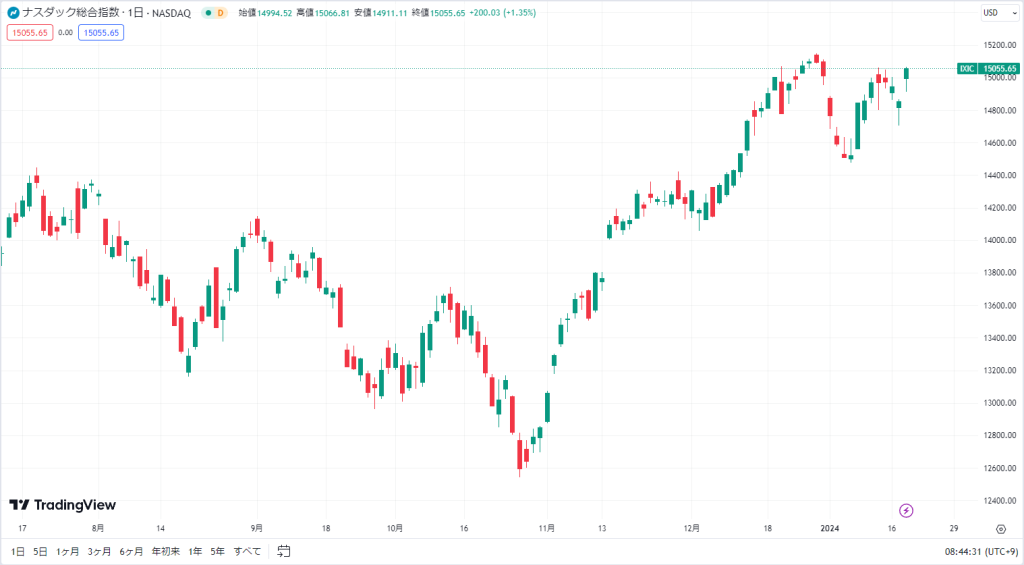Click the orange D data indicator

[221, 13]
